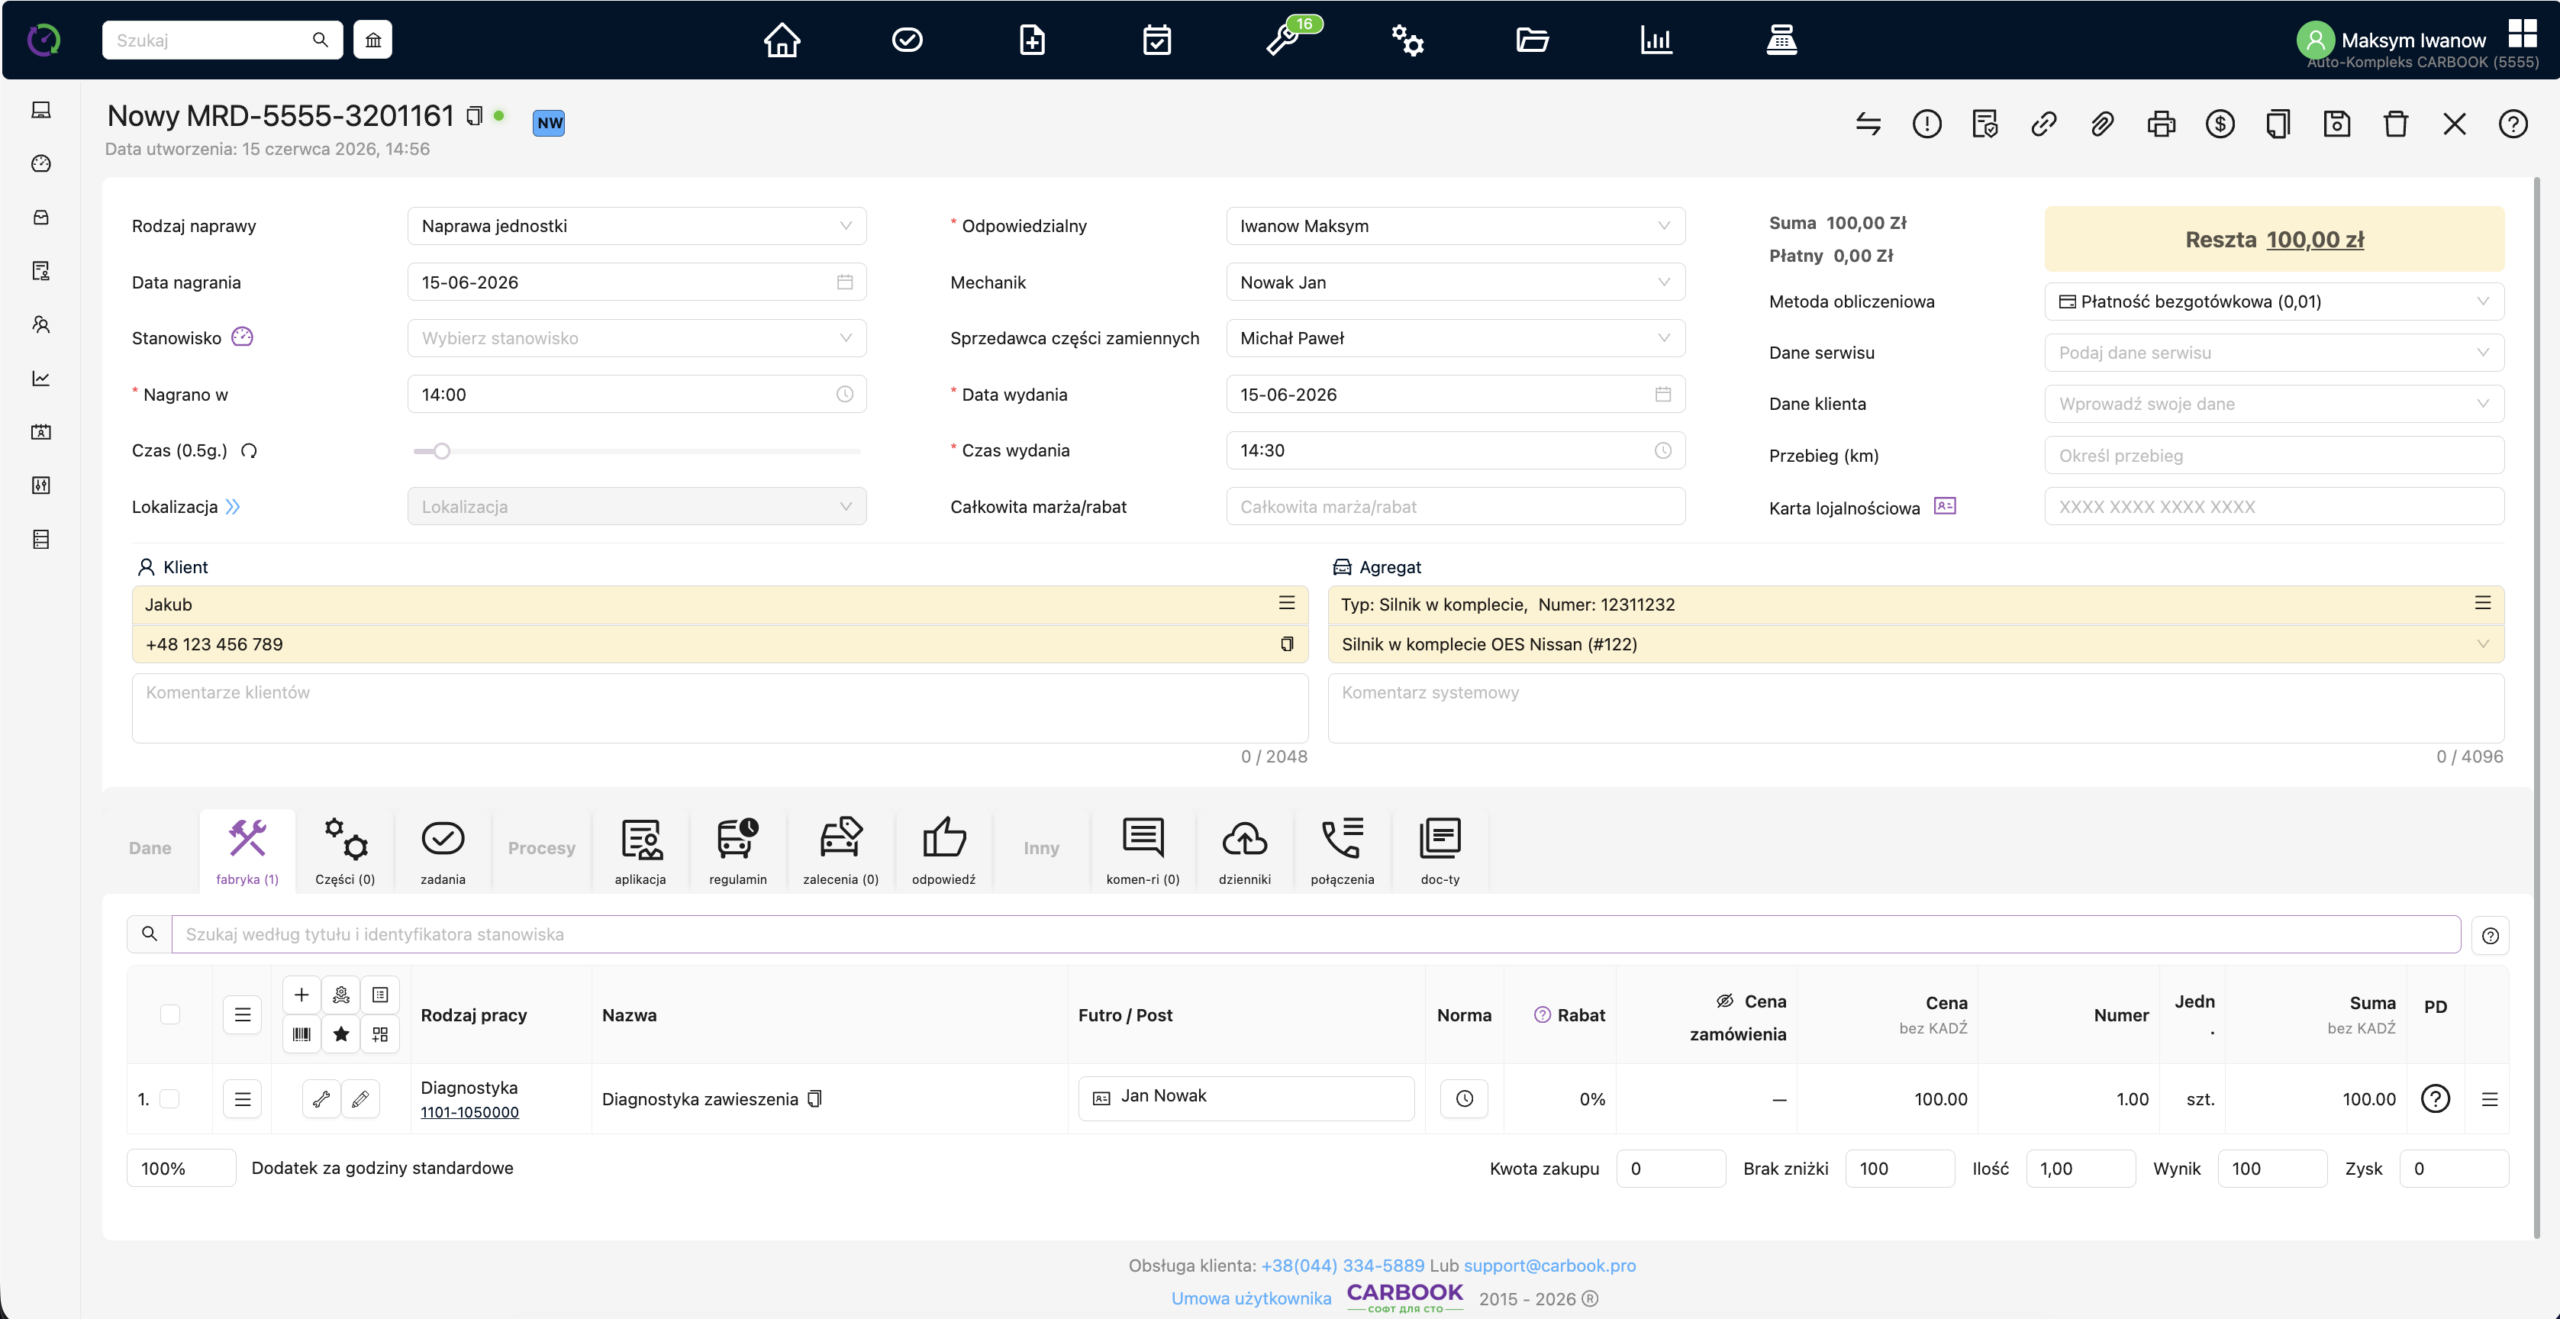Open the wrench icon with badge 16
This screenshot has width=2560, height=1319.
1283,40
